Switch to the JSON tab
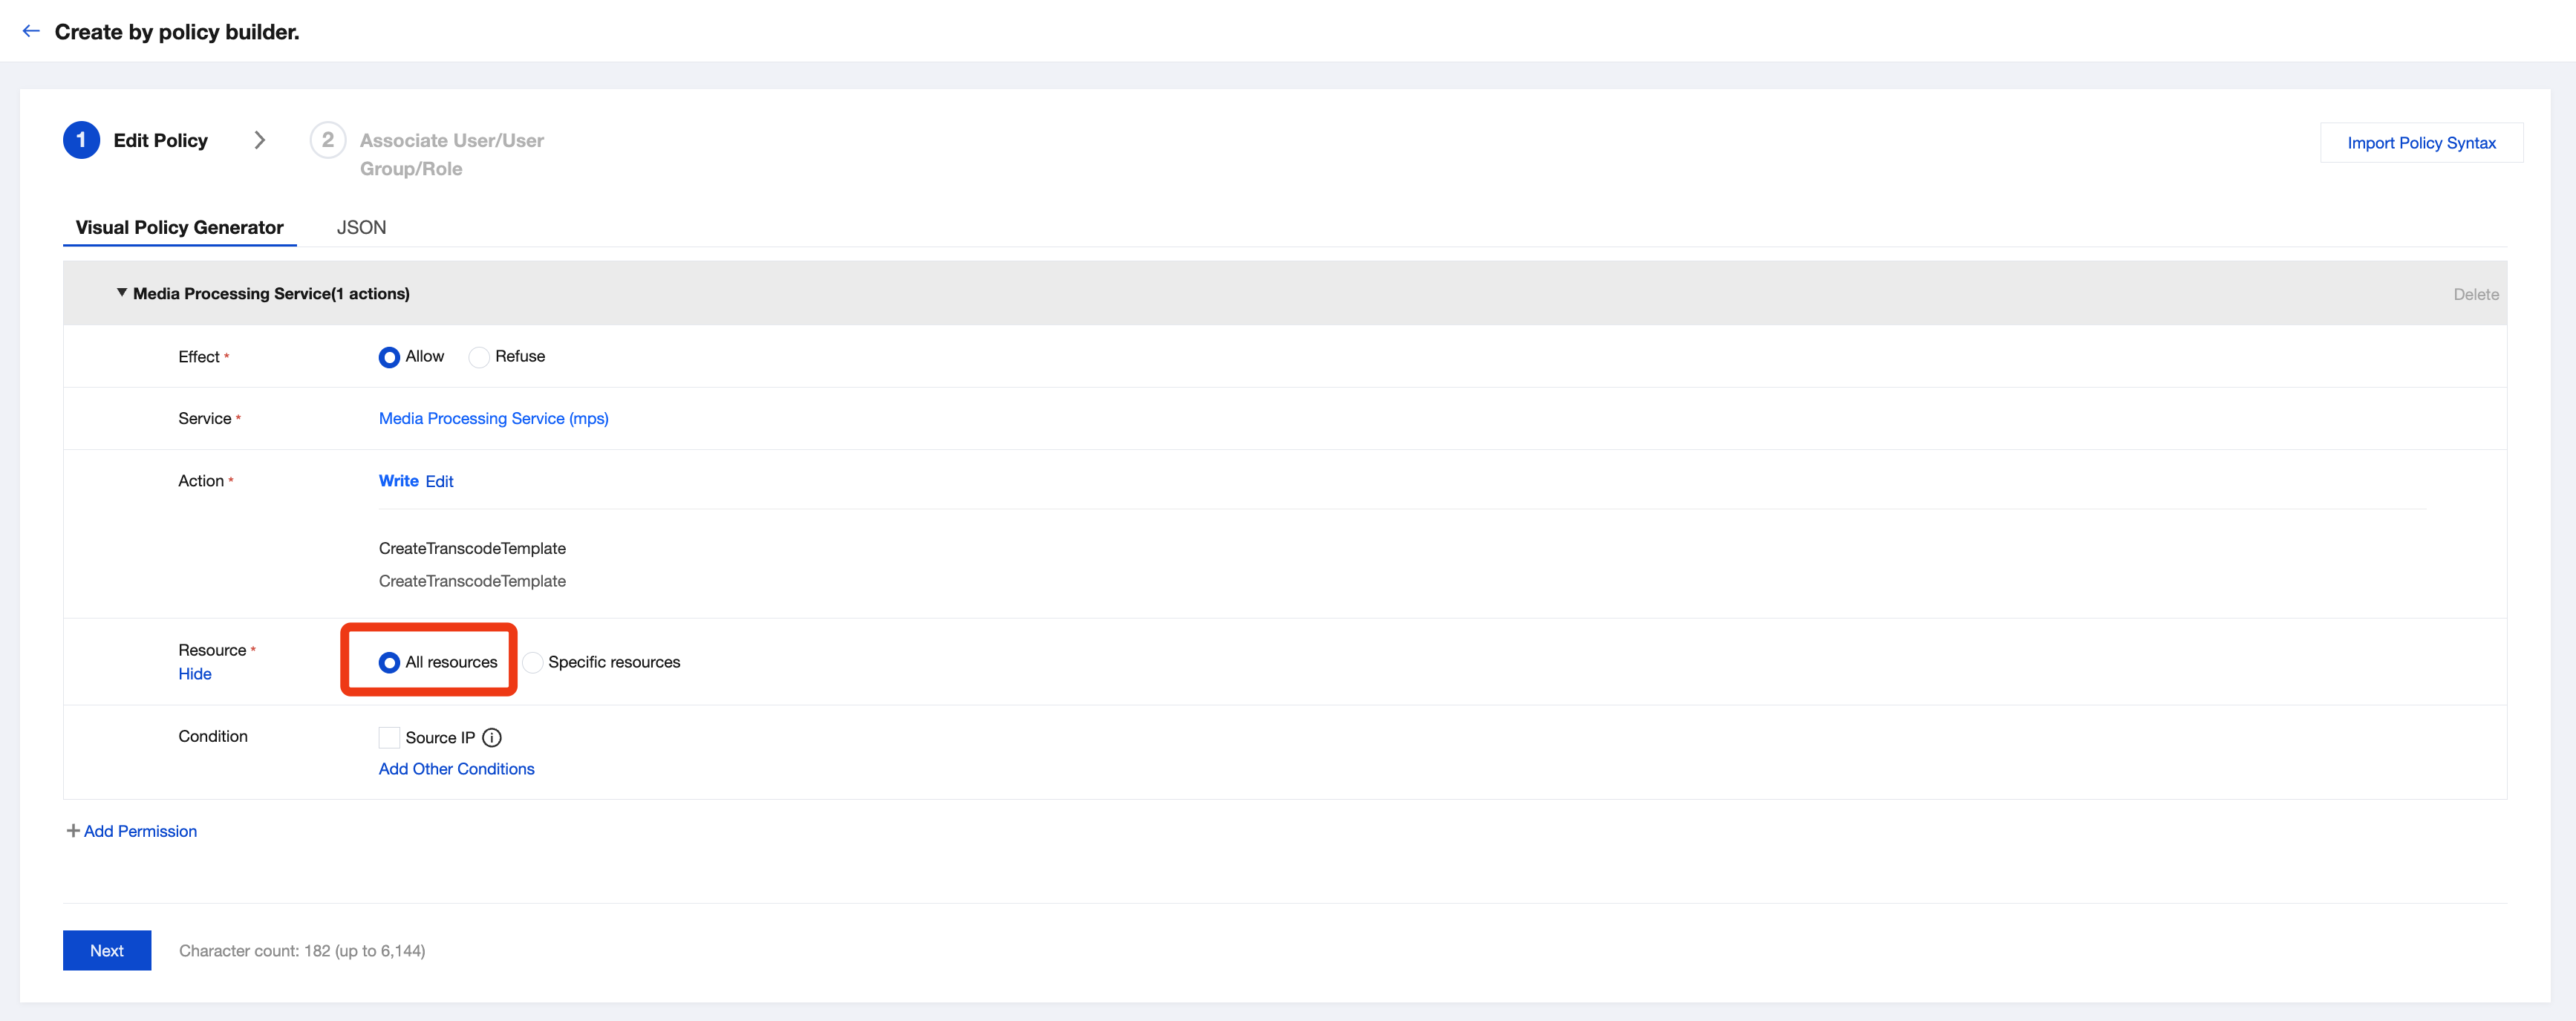 click(x=361, y=227)
